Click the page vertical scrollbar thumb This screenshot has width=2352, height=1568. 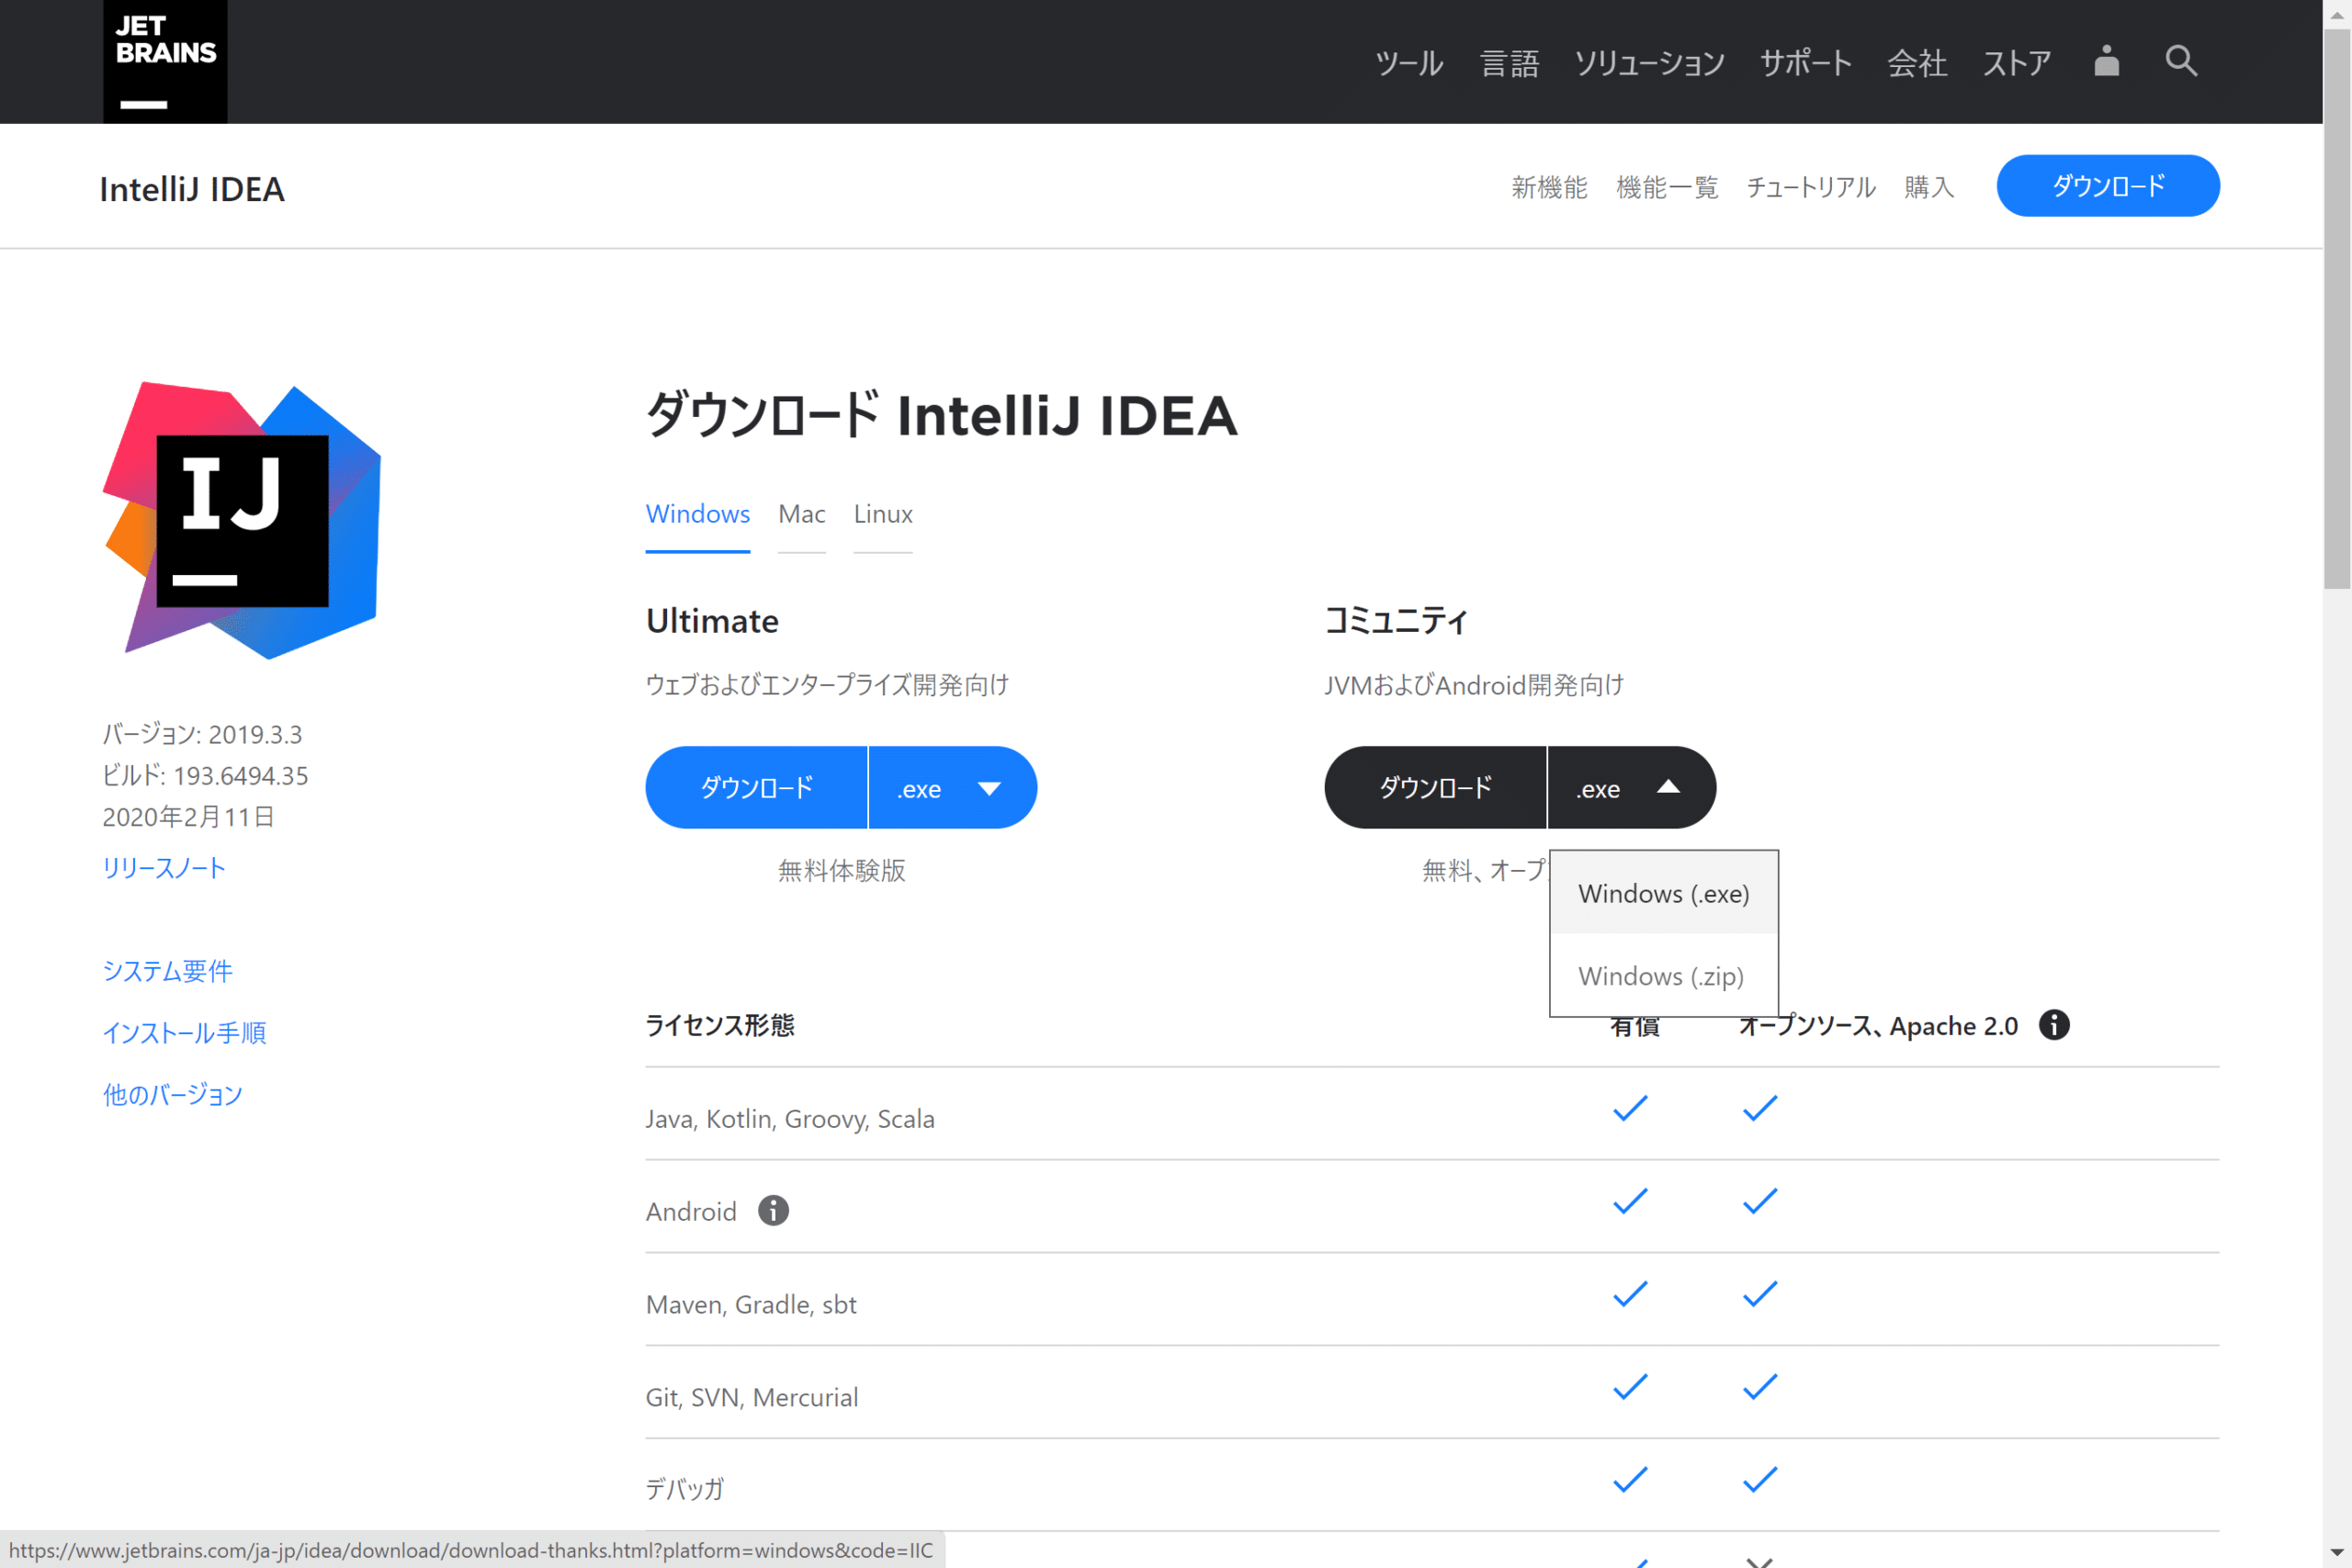point(2337,310)
